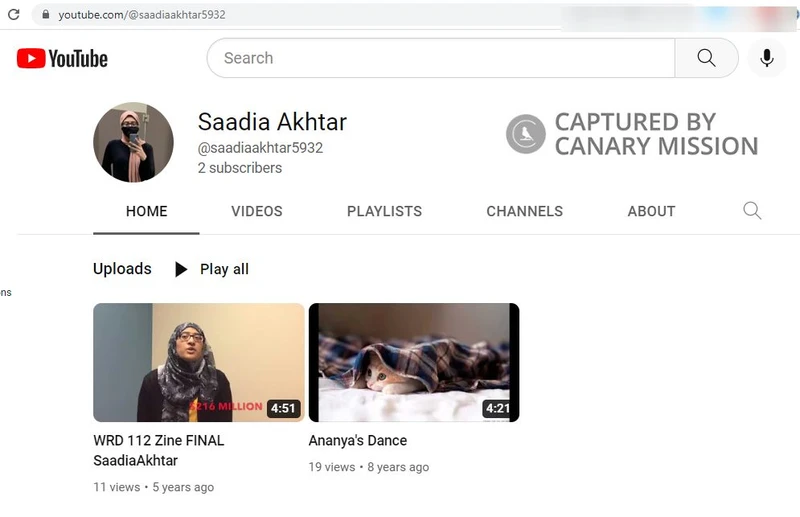Open the Ananya's Dance kitten thumbnail
800x517 pixels.
pyautogui.click(x=414, y=362)
